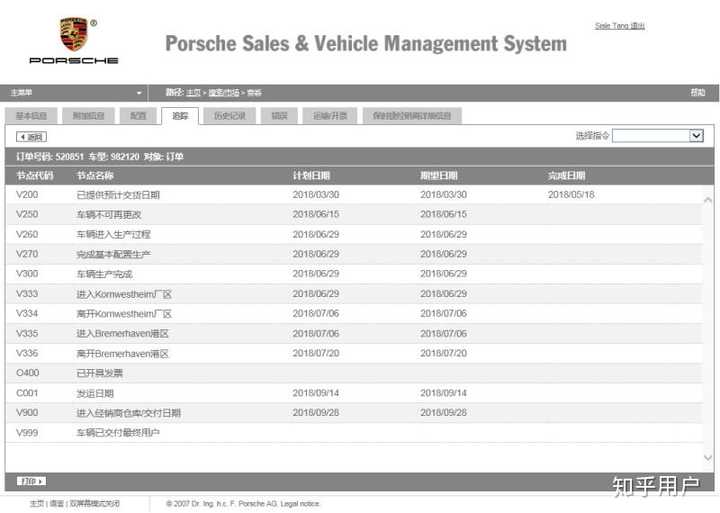Open the 配置 tab
Viewport: 720px width, 513px height.
[138, 116]
